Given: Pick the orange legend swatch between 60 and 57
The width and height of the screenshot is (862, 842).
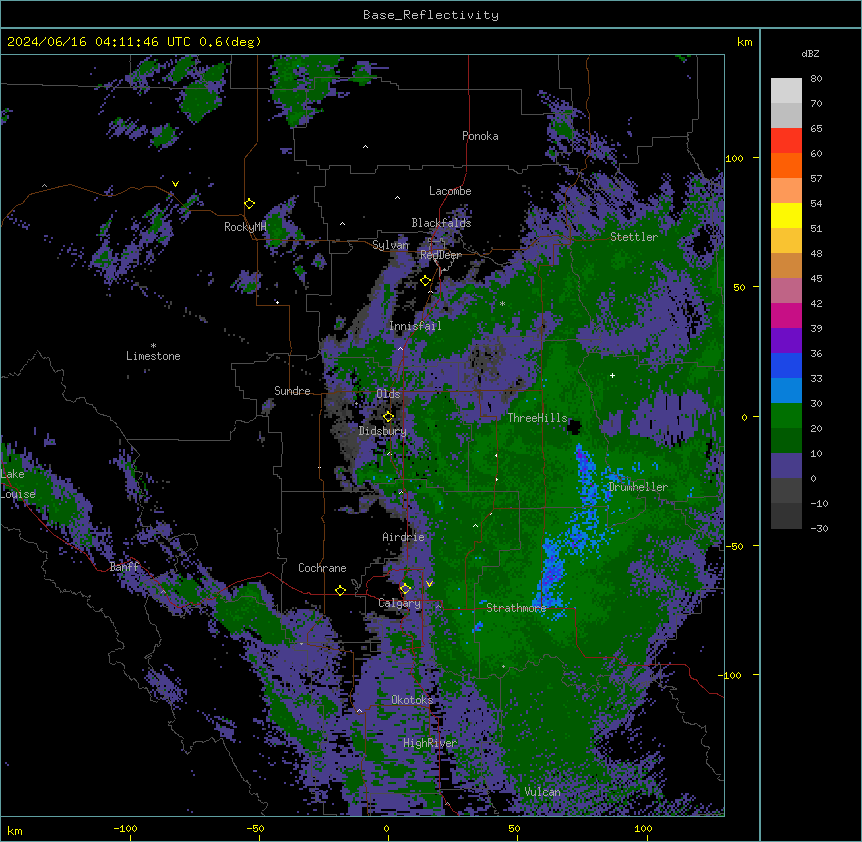Looking at the screenshot, I should (x=786, y=165).
